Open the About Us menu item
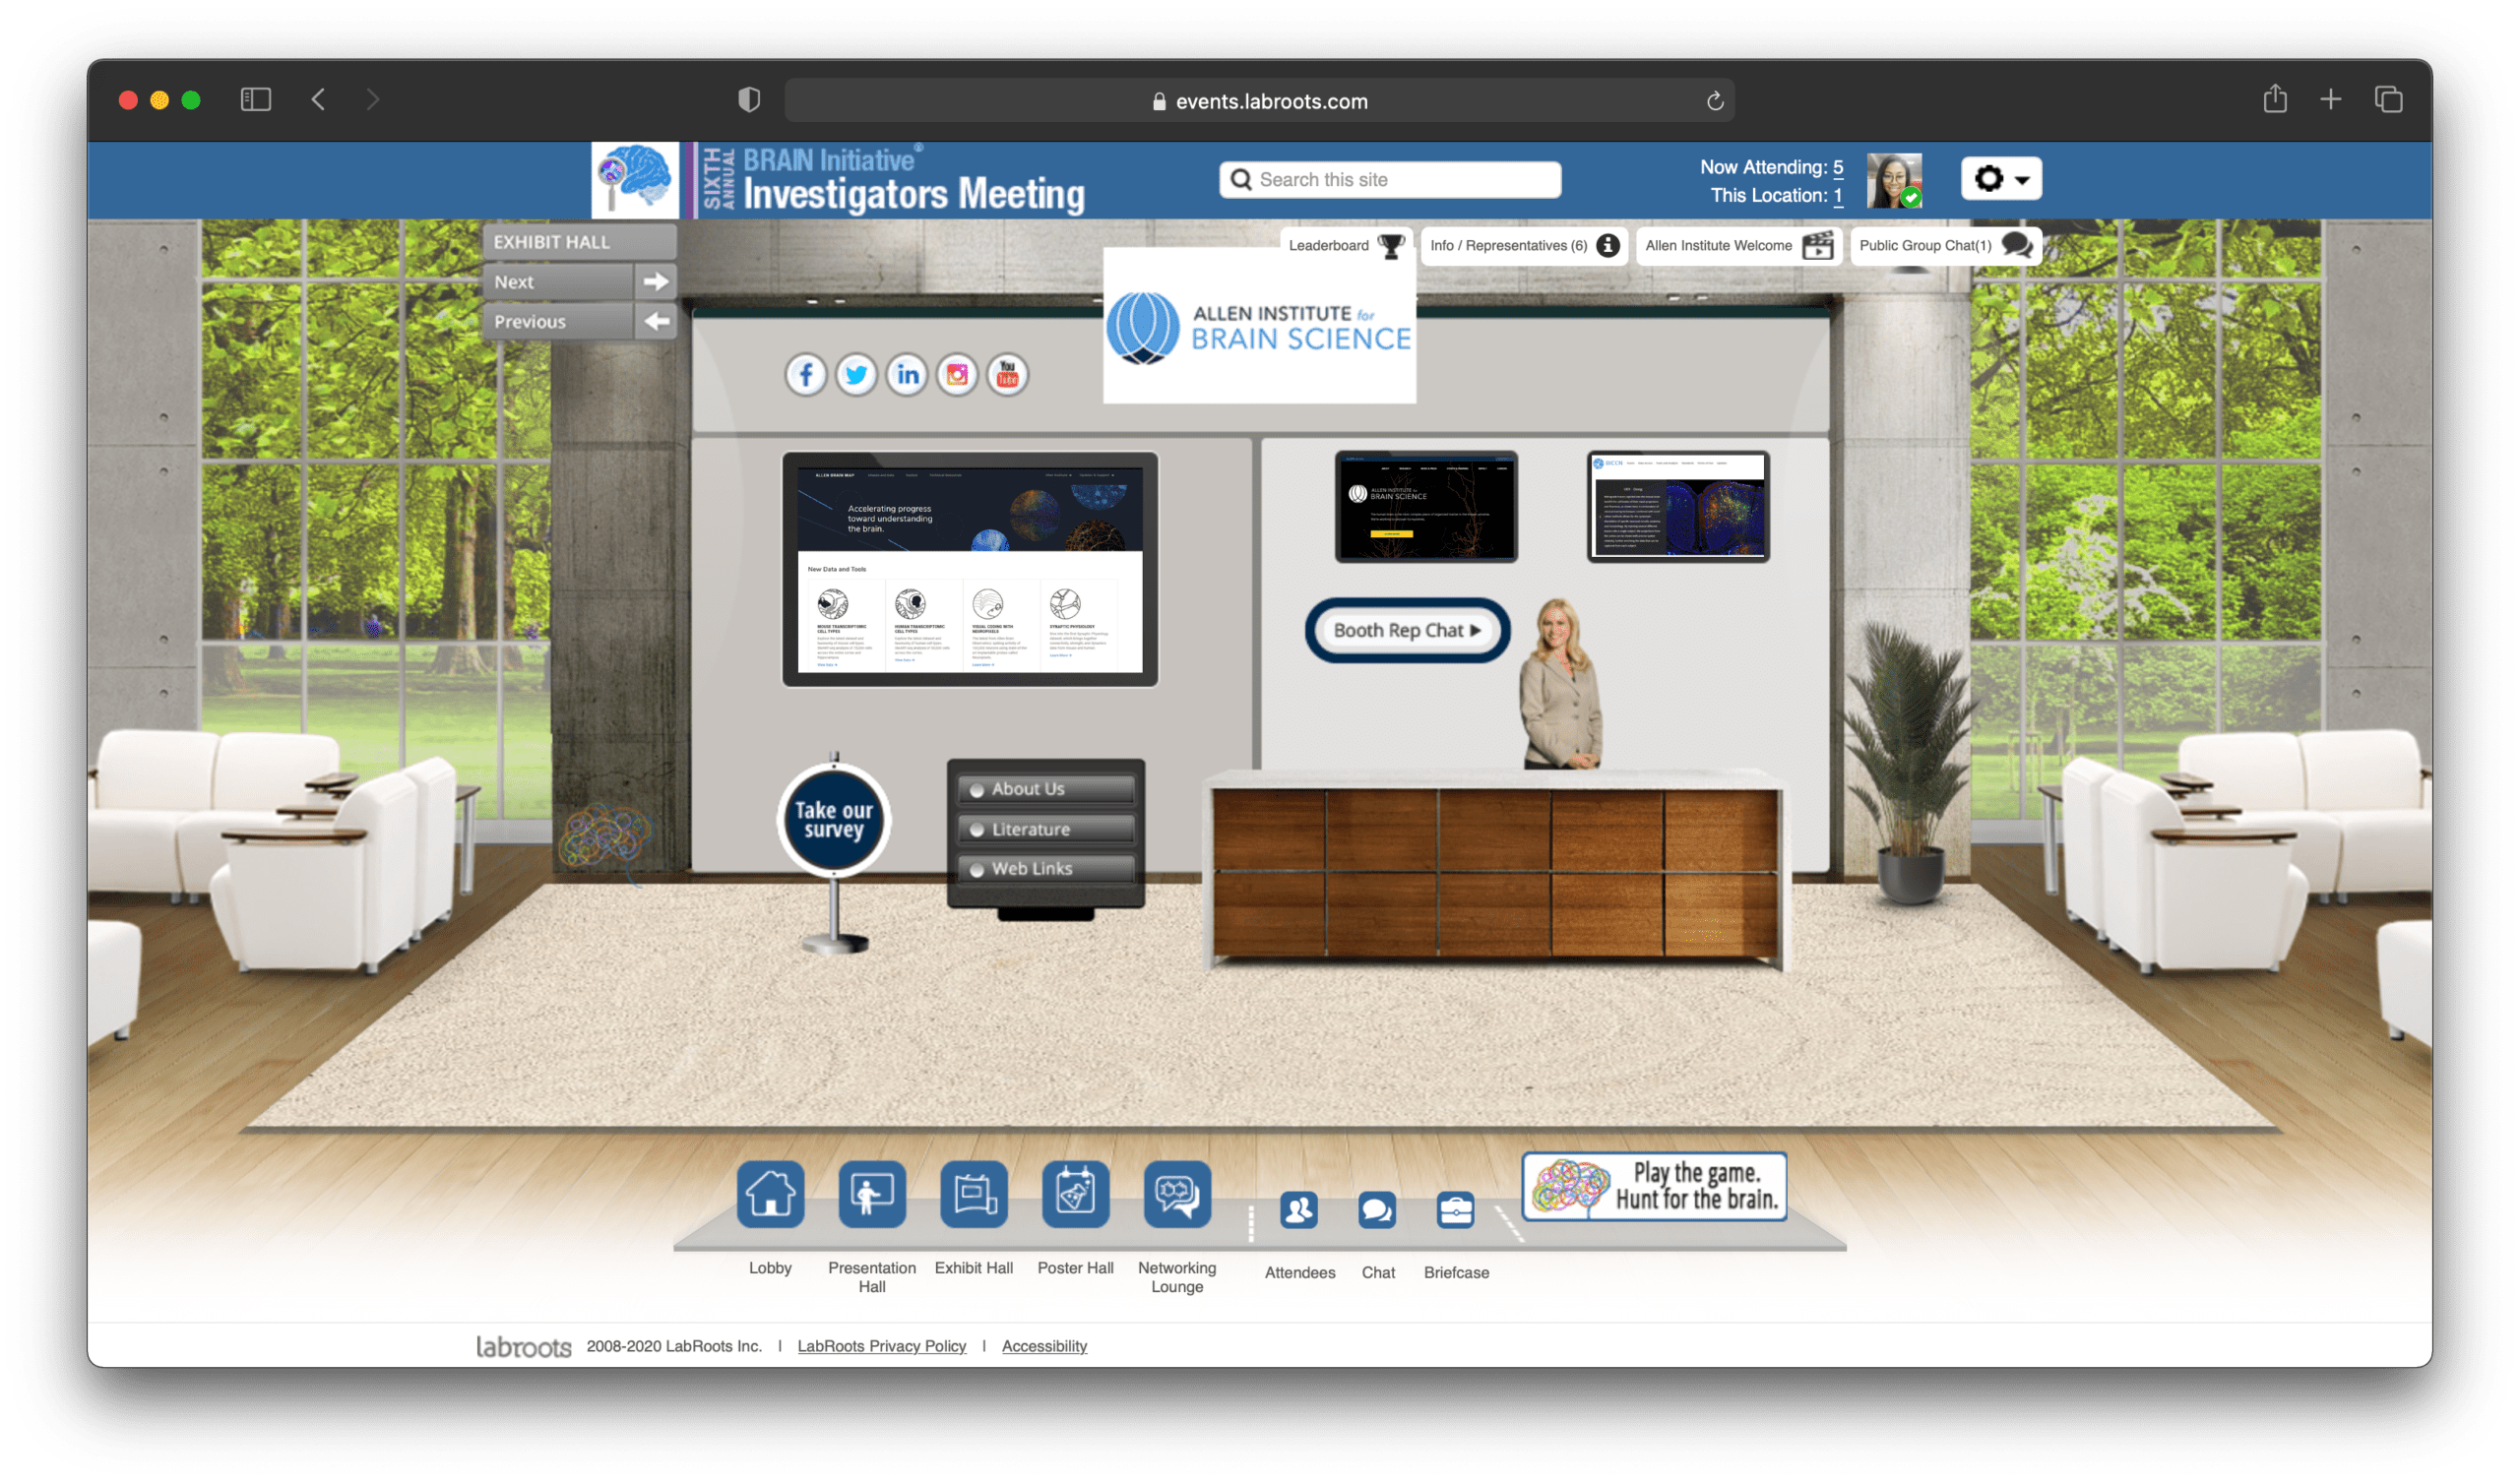This screenshot has height=1483, width=2520. 1046,790
